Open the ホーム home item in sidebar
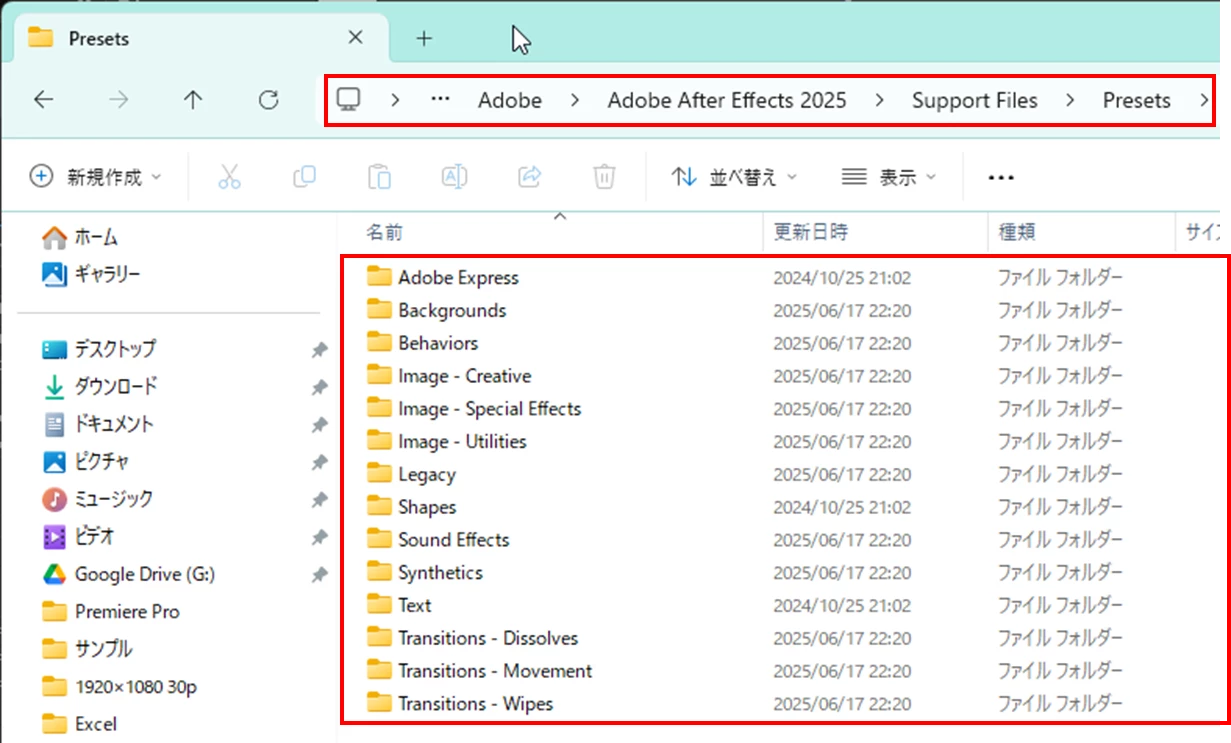 tap(80, 238)
